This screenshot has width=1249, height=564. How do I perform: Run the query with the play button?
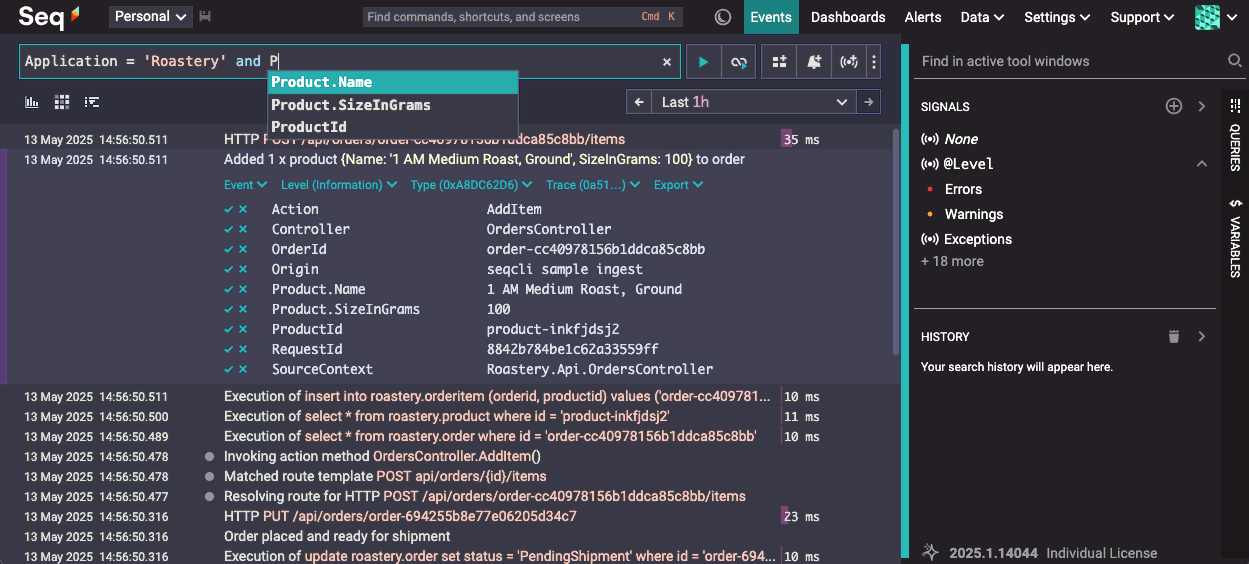703,62
